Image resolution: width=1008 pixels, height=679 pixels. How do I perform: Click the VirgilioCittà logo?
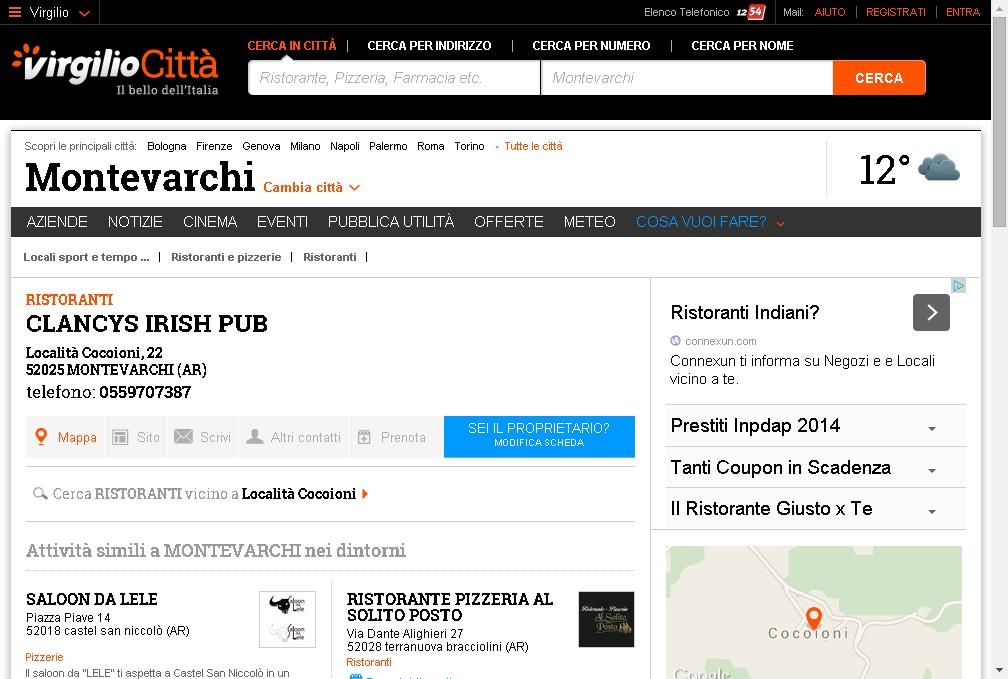click(x=115, y=70)
